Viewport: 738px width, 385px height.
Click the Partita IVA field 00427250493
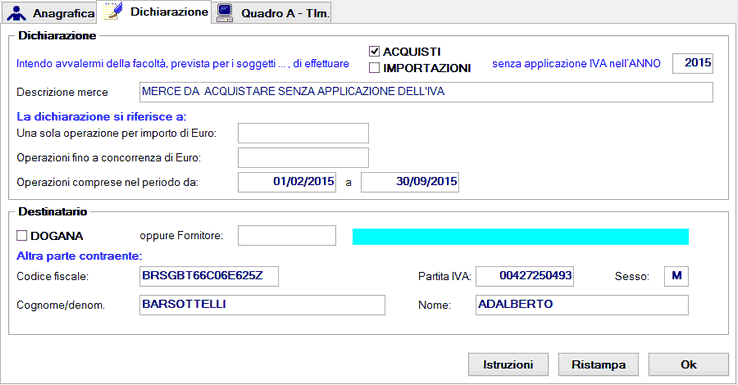(524, 276)
